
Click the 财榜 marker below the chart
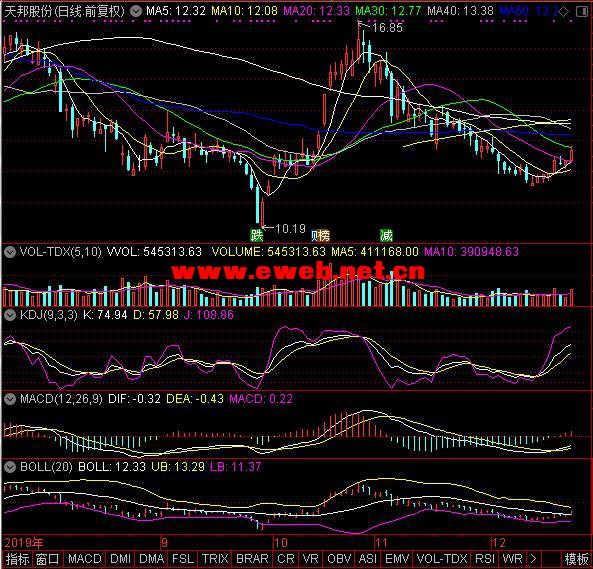point(320,236)
